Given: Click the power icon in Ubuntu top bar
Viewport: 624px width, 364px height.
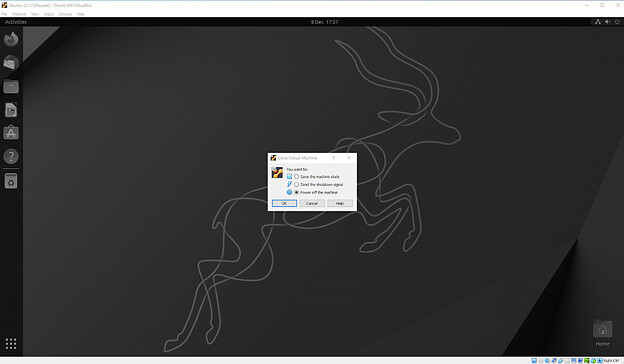Looking at the screenshot, I should pos(617,22).
